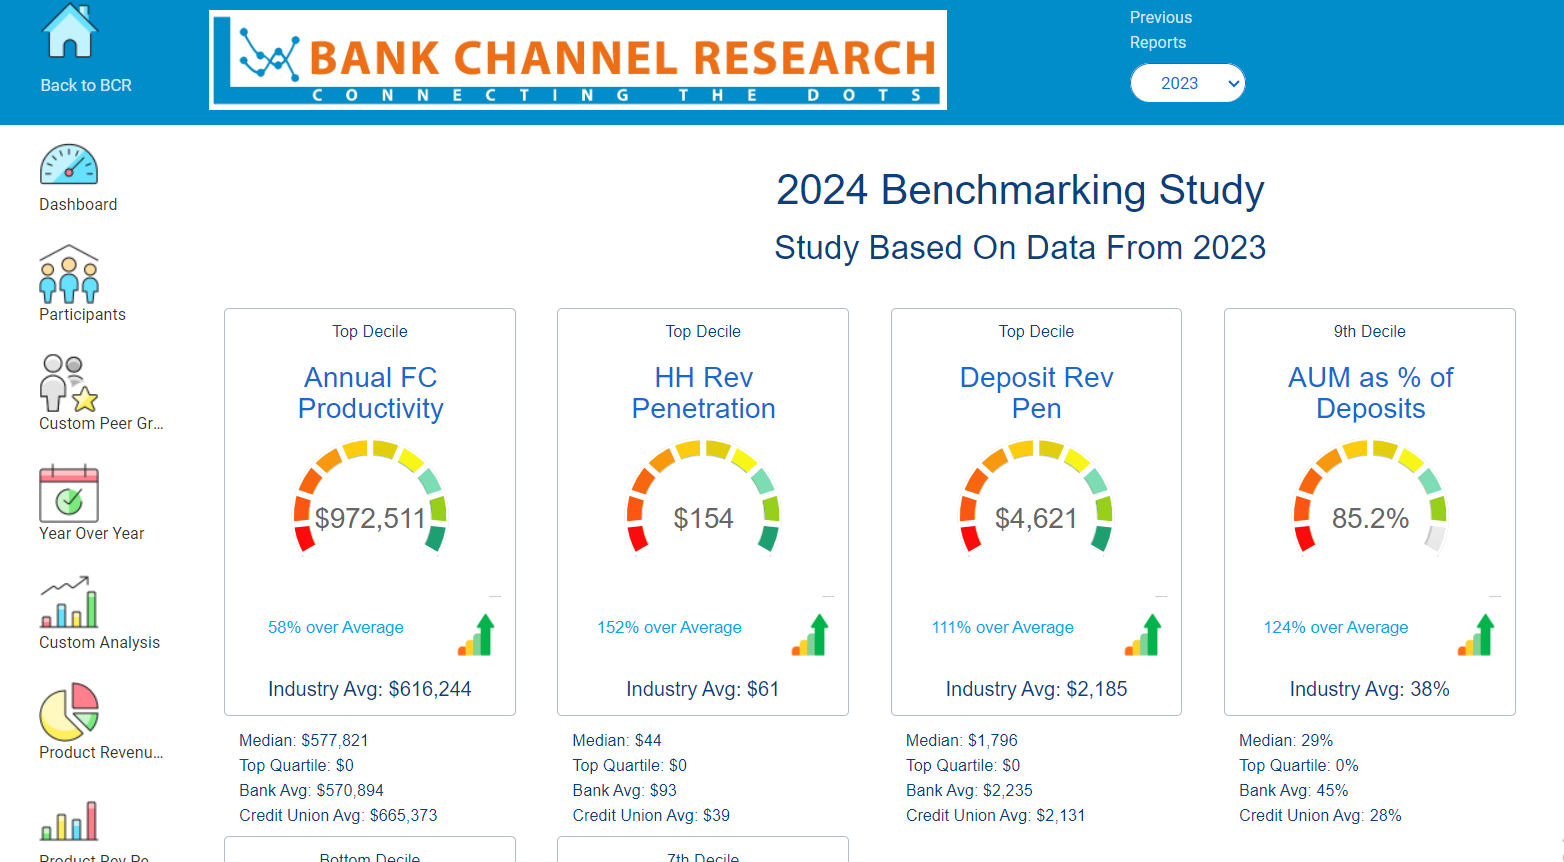Click the Median value under Annual FC Productivity
Image resolution: width=1564 pixels, height=862 pixels.
coord(305,740)
